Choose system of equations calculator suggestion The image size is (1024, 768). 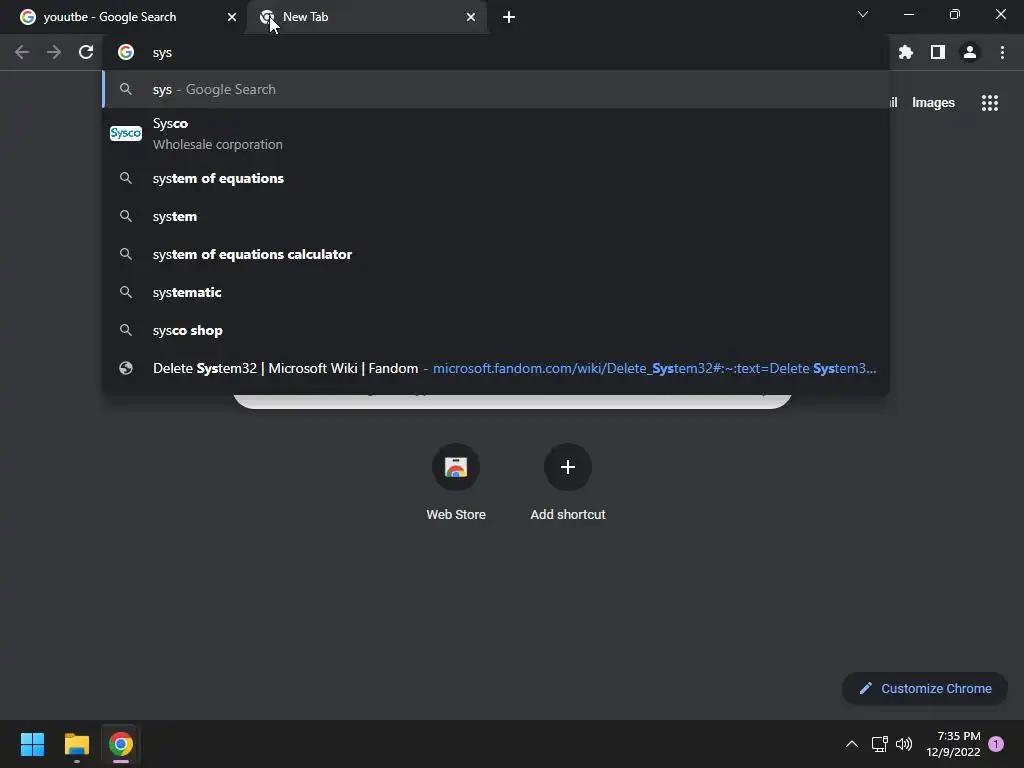point(496,254)
